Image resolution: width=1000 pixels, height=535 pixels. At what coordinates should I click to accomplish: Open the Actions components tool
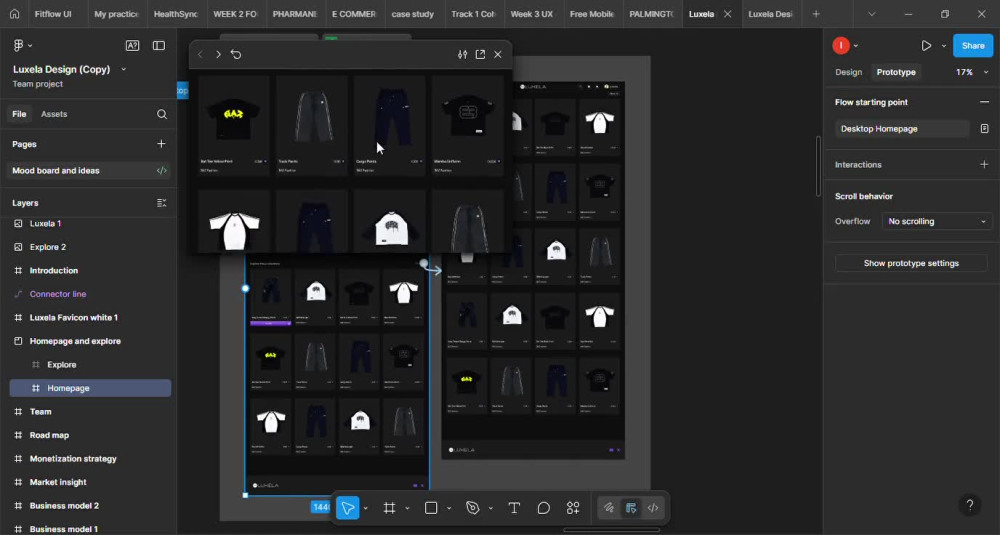click(573, 508)
